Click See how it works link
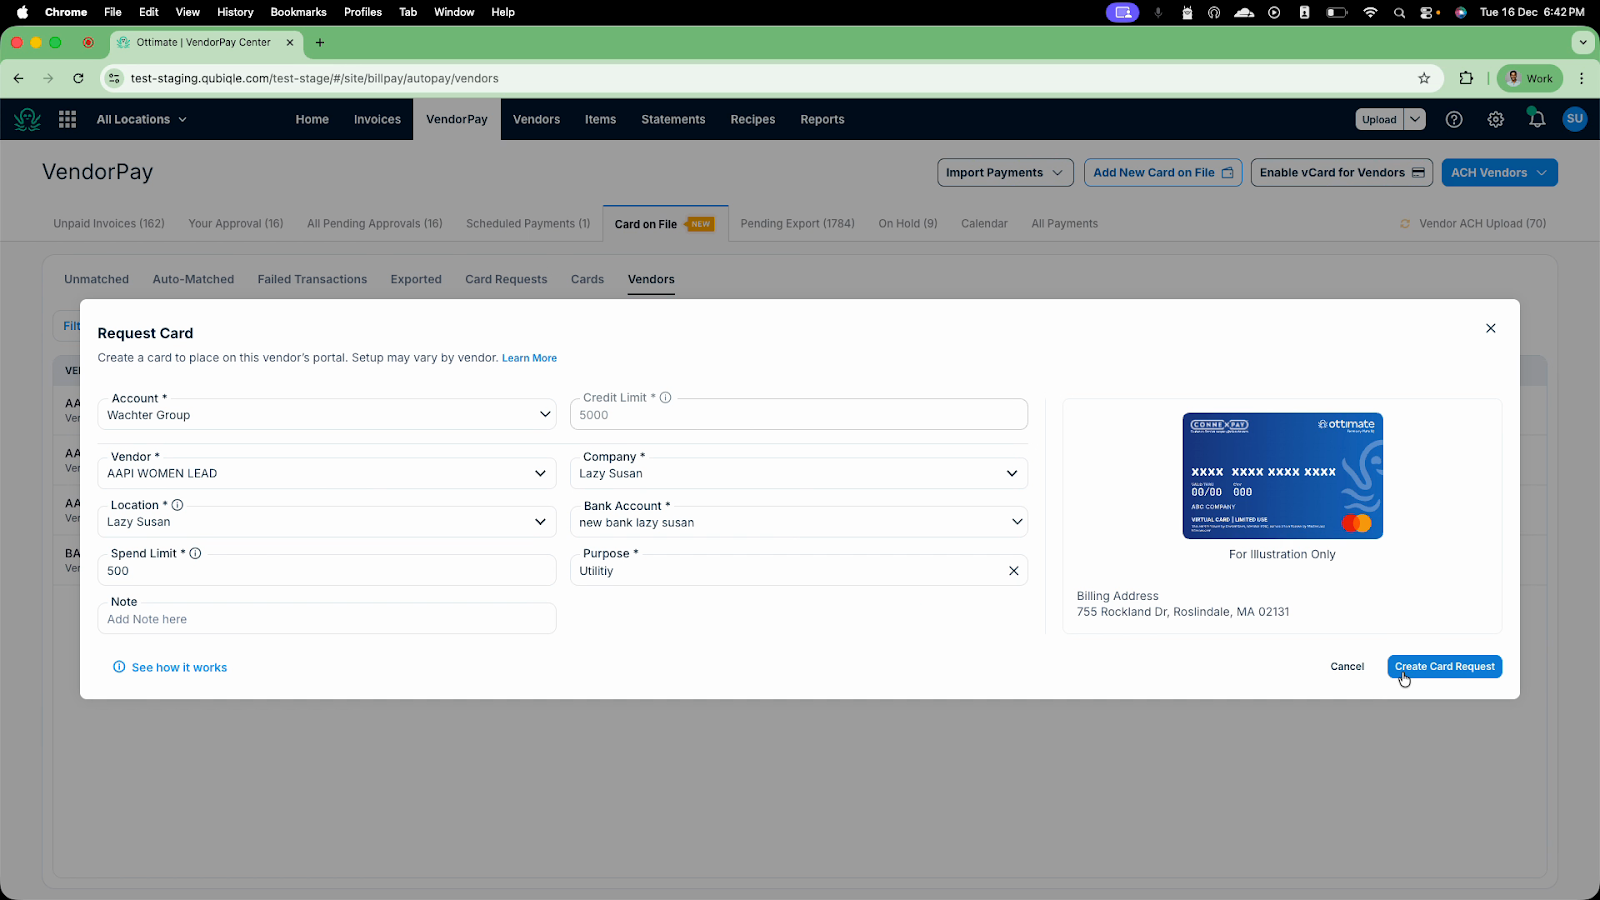The width and height of the screenshot is (1600, 900). 170,667
